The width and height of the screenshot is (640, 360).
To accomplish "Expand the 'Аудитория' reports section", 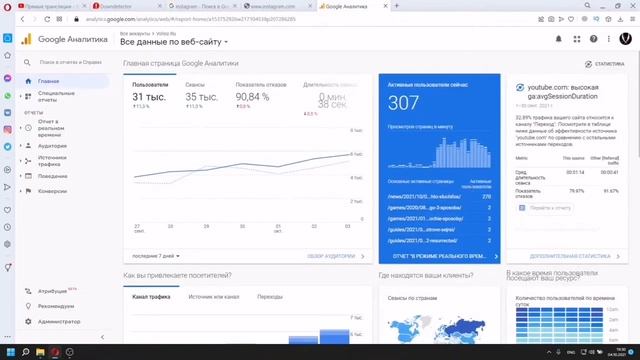I will tap(52, 146).
